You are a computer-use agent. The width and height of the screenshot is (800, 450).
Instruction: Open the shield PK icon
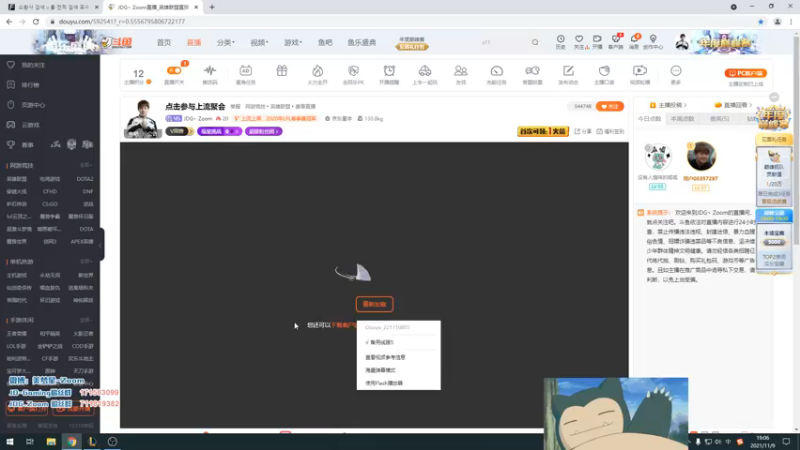353,70
